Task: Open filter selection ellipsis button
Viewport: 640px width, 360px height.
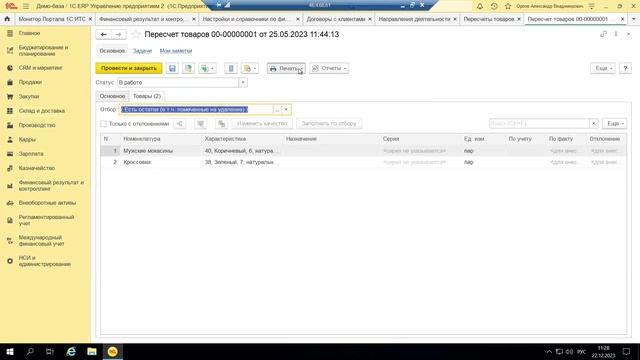Action: click(277, 109)
